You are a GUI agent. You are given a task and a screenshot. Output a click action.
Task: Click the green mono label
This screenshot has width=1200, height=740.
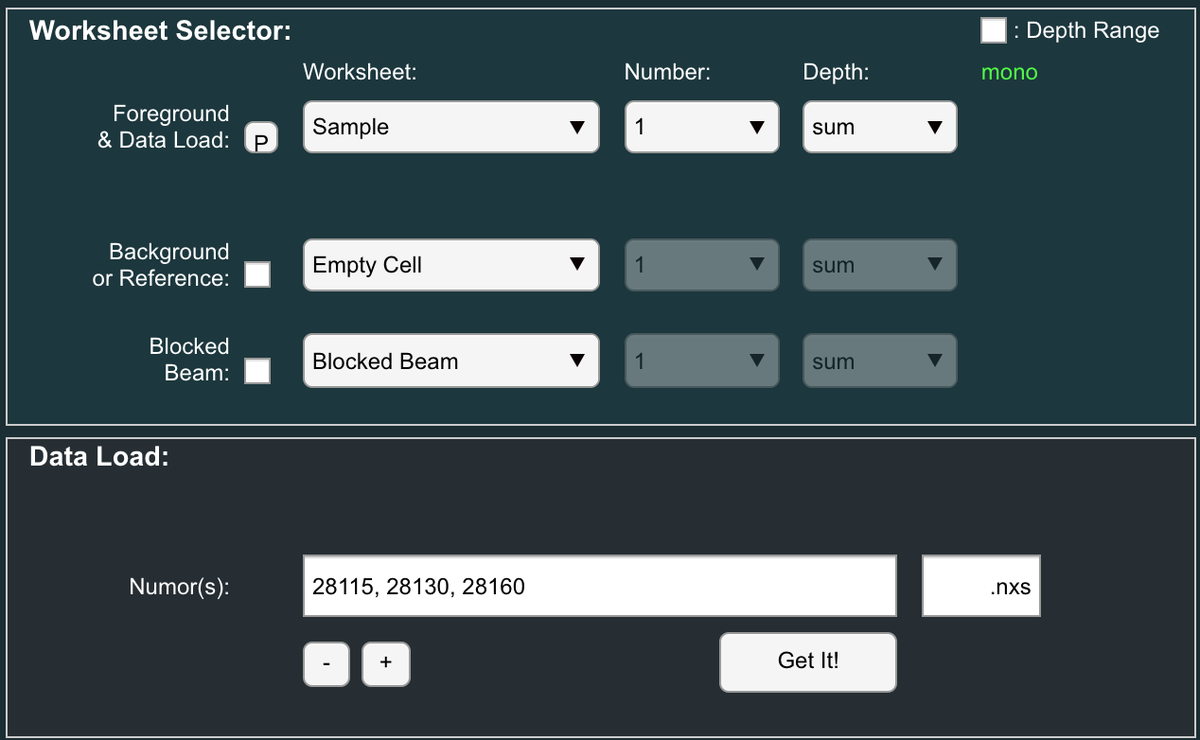tap(1009, 72)
